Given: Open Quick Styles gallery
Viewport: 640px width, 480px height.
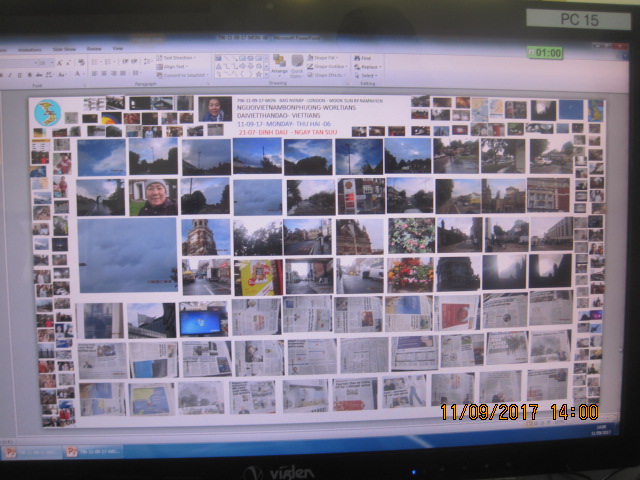Looking at the screenshot, I should 297,65.
